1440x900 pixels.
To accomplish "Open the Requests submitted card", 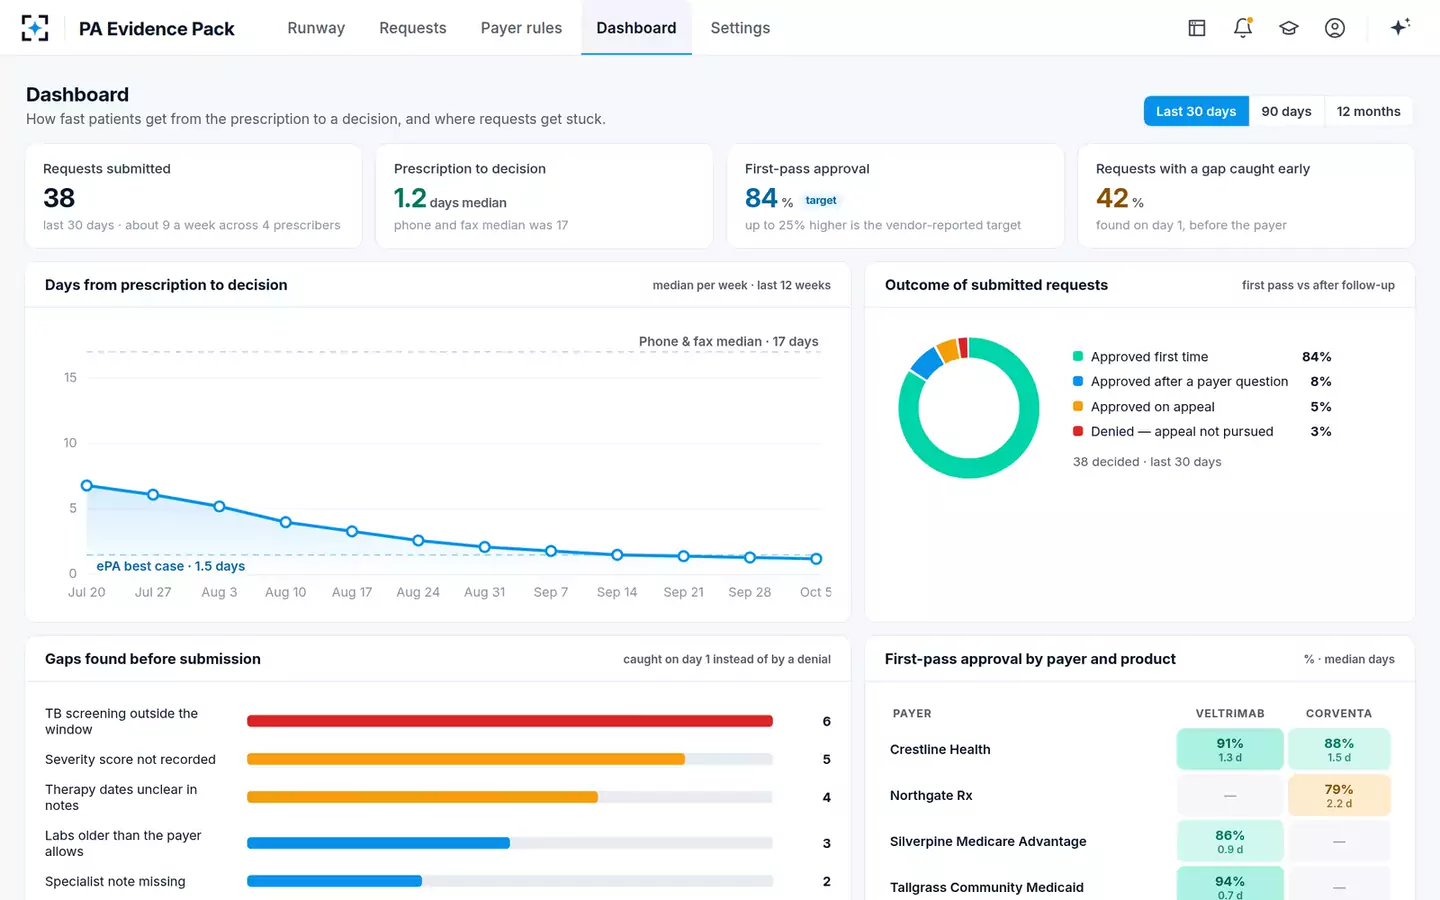I will (x=194, y=196).
